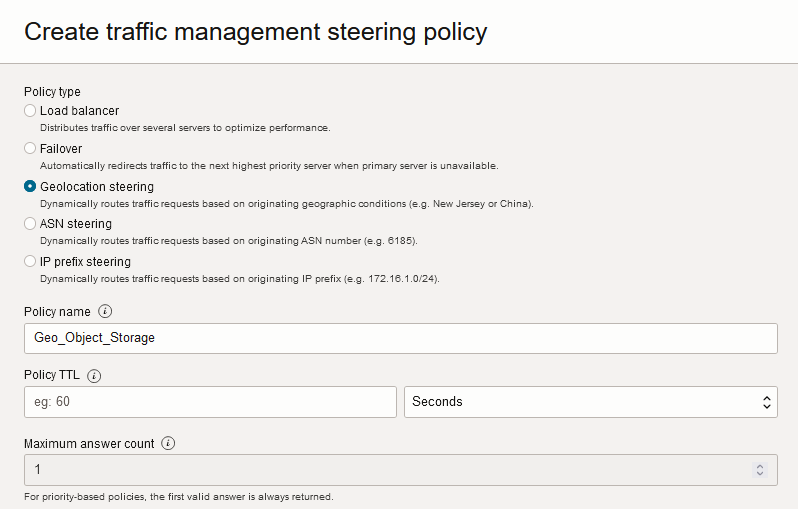Click the Policy TTL info icon

pyautogui.click(x=95, y=376)
